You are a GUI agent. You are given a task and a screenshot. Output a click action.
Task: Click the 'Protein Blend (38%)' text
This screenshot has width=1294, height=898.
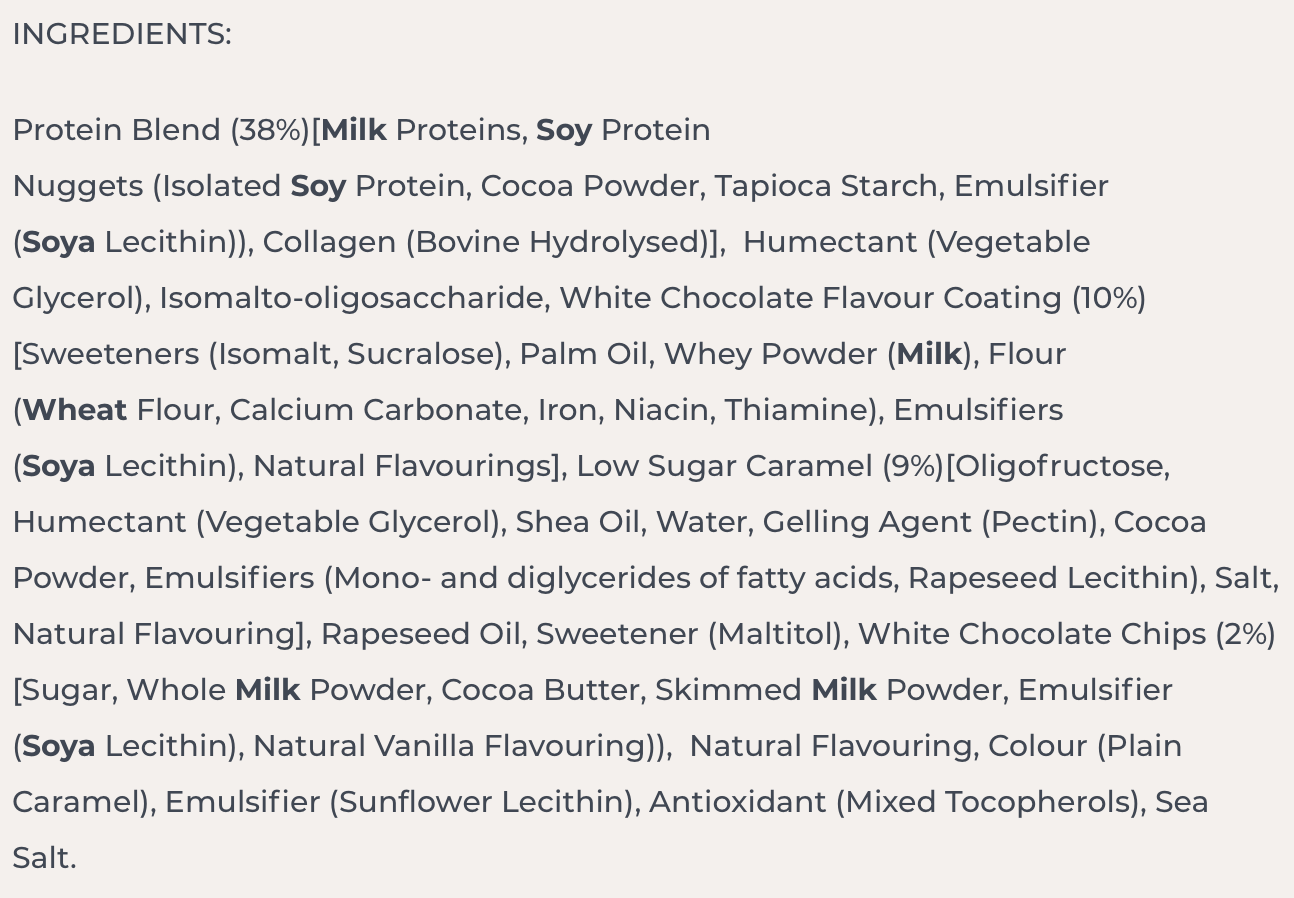click(160, 131)
